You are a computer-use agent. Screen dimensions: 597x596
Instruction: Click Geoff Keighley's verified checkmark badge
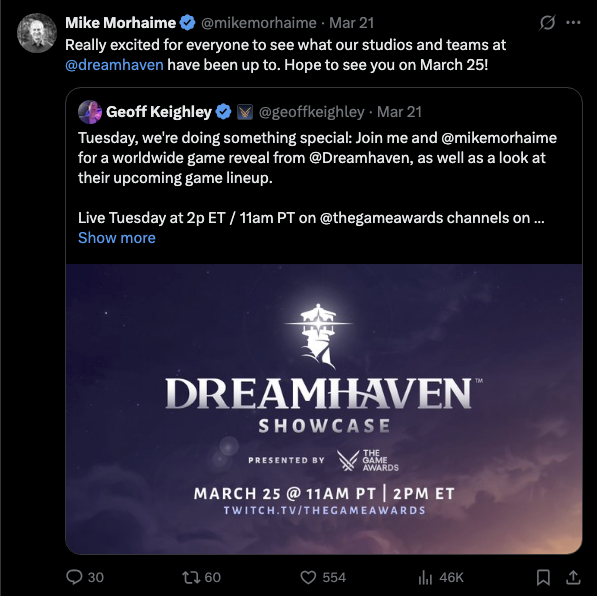click(x=223, y=112)
